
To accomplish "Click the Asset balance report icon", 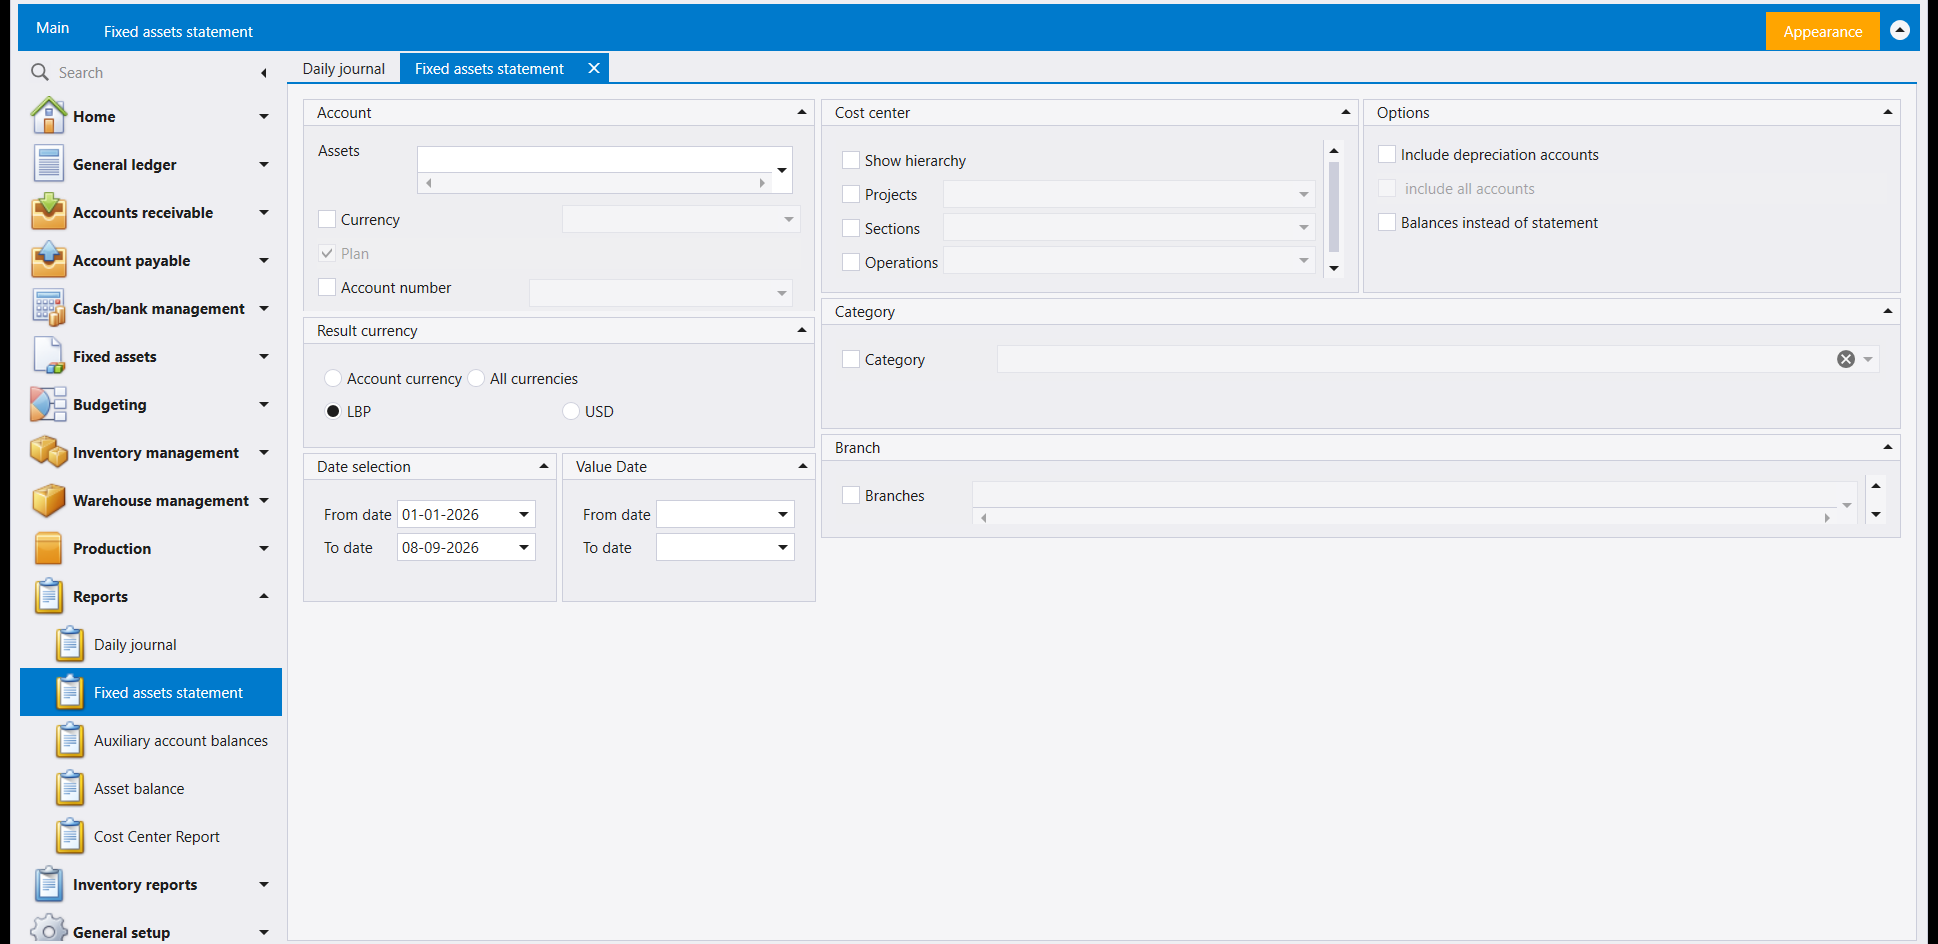I will 70,788.
